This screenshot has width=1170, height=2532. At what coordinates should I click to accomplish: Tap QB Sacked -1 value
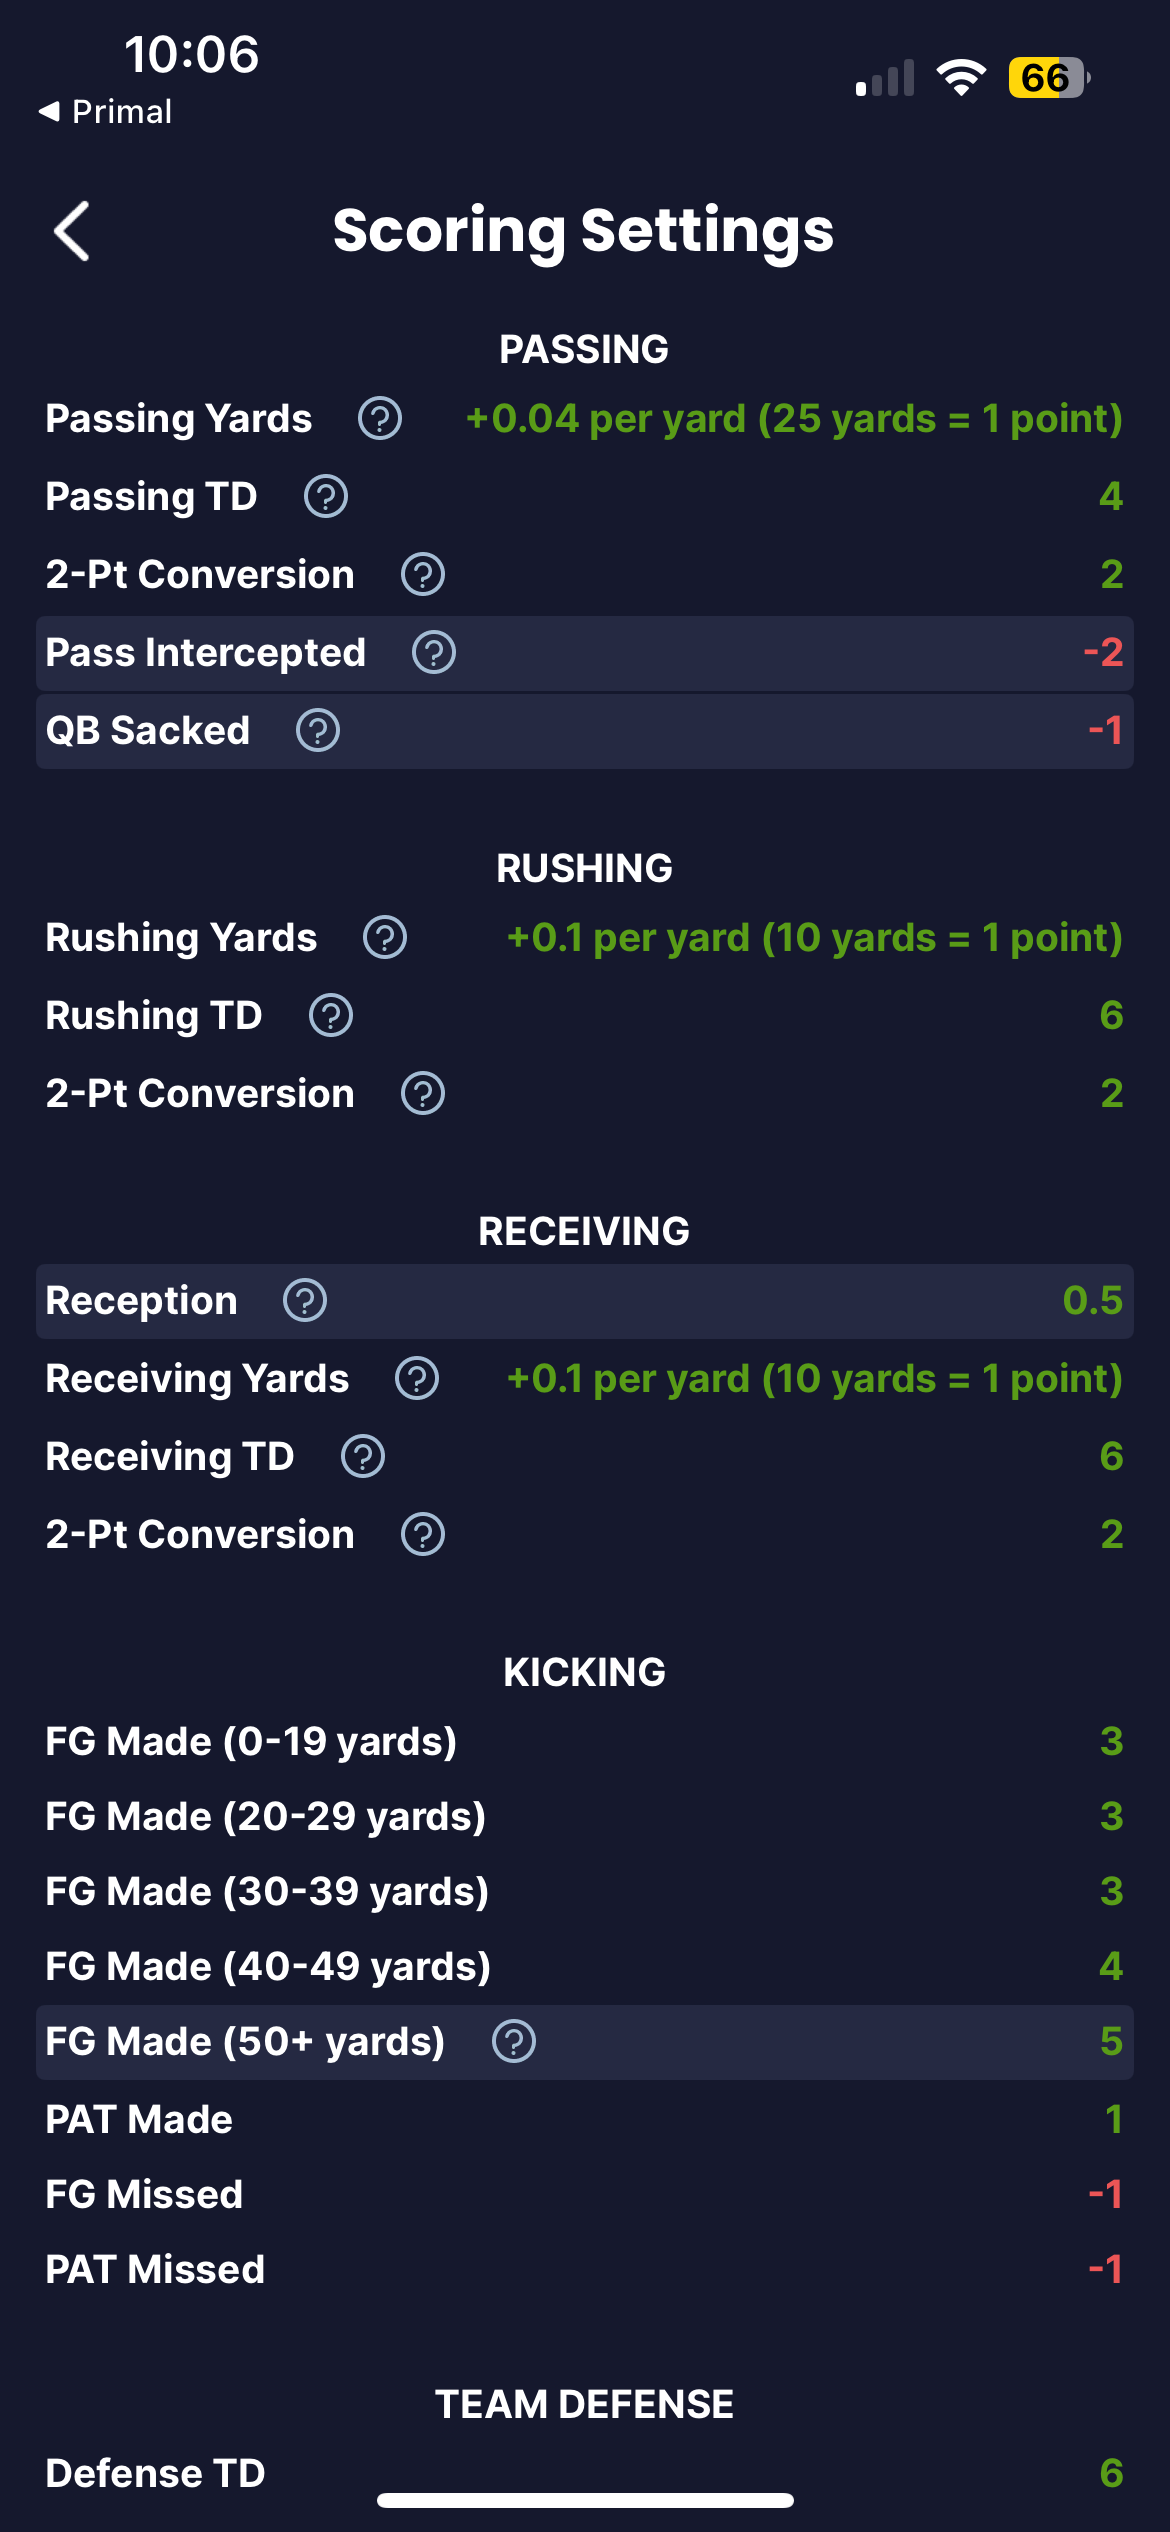point(1105,730)
